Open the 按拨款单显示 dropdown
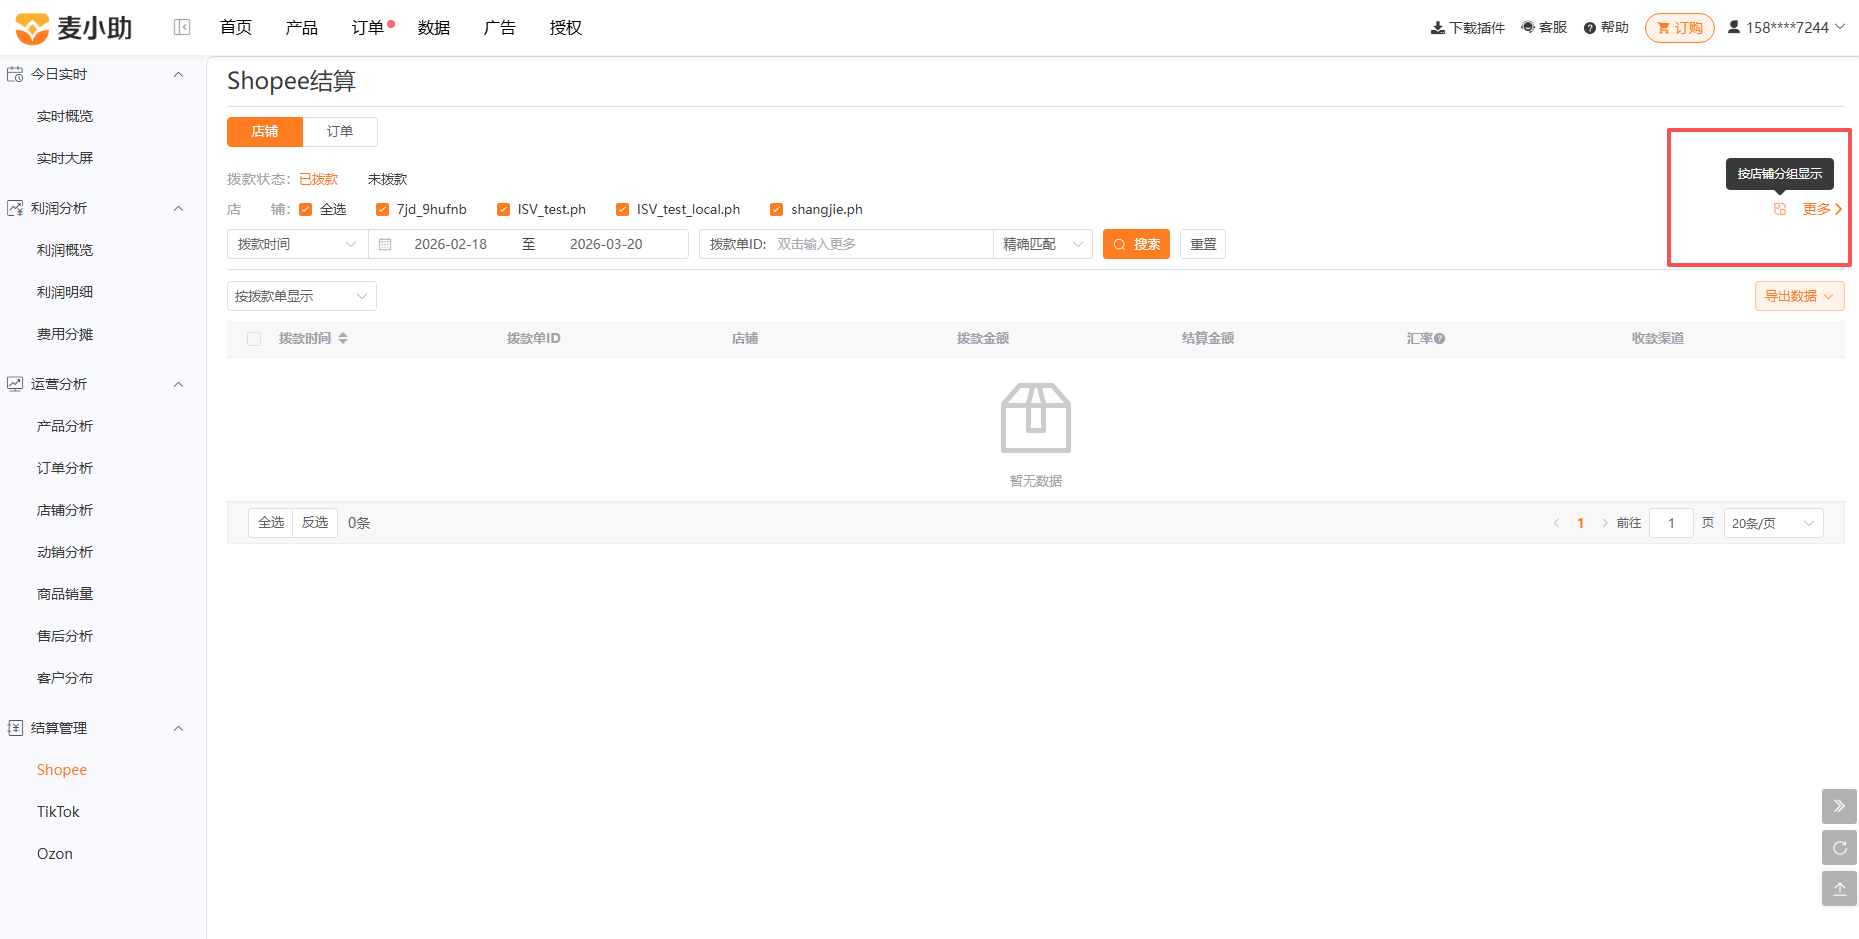Screen dimensions: 1859x939 [x=302, y=296]
